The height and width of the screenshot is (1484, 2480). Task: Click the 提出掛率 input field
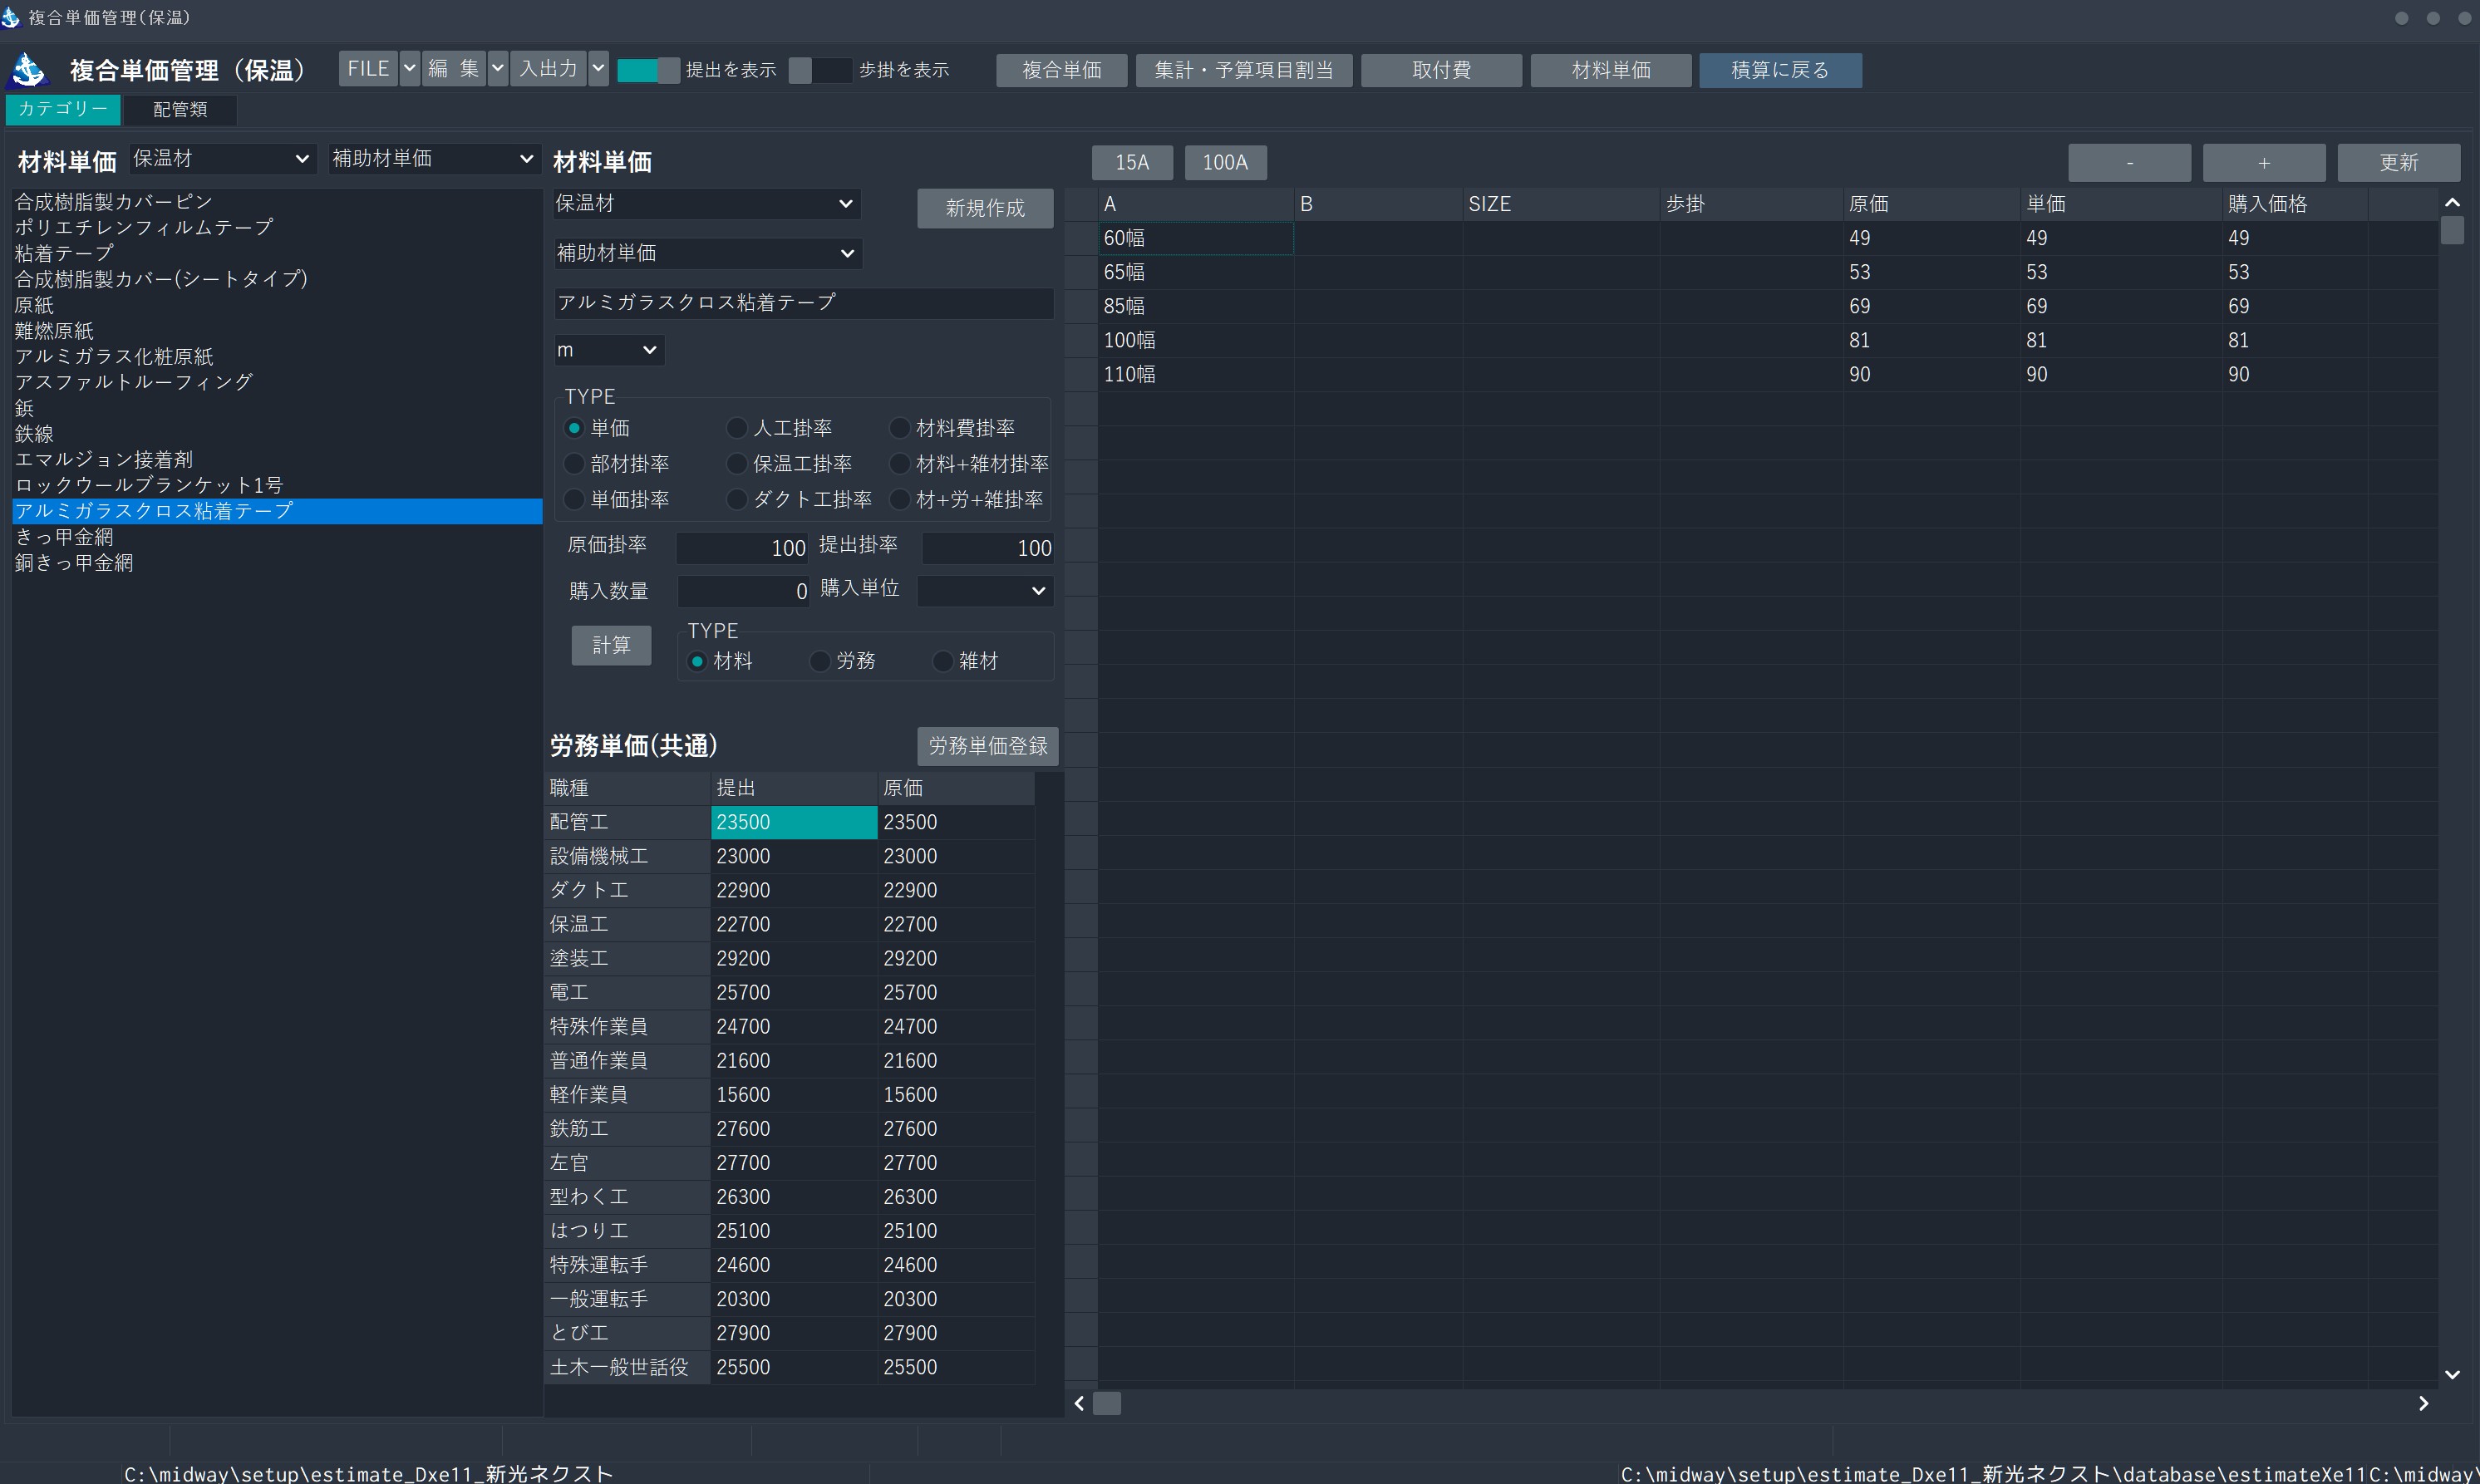[987, 548]
